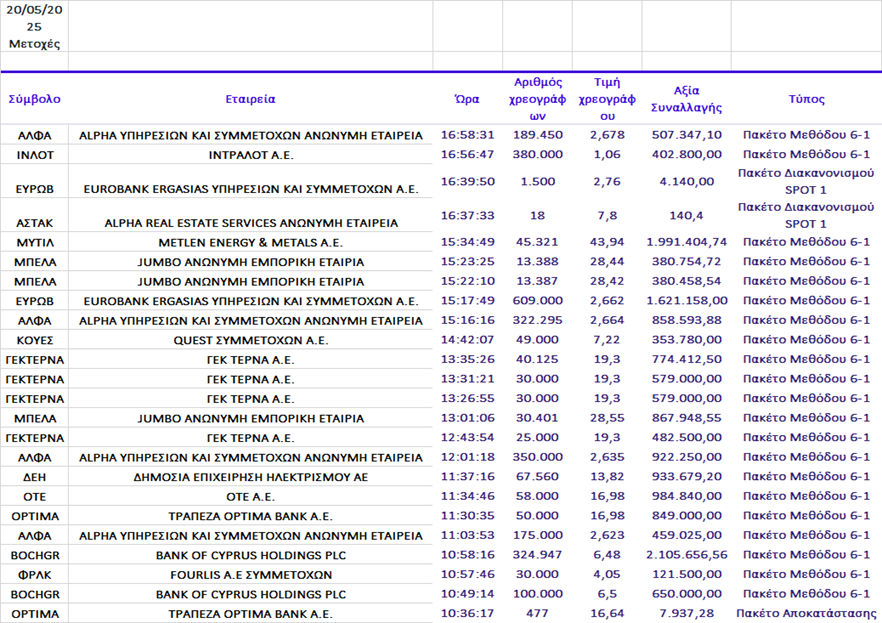Select the ΟΤΕ Α.Ε. company cell

pyautogui.click(x=250, y=496)
